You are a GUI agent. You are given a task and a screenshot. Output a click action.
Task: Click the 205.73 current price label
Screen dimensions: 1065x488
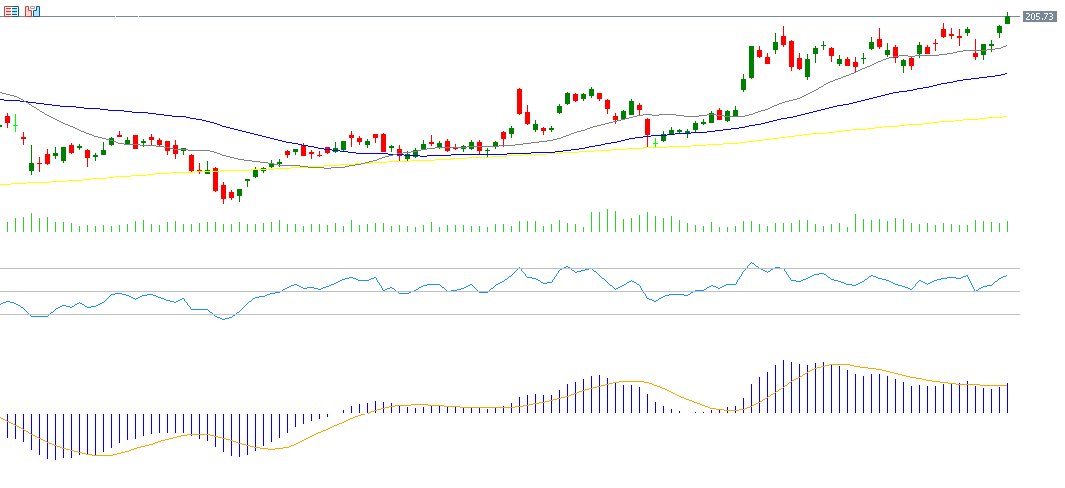(x=1040, y=16)
